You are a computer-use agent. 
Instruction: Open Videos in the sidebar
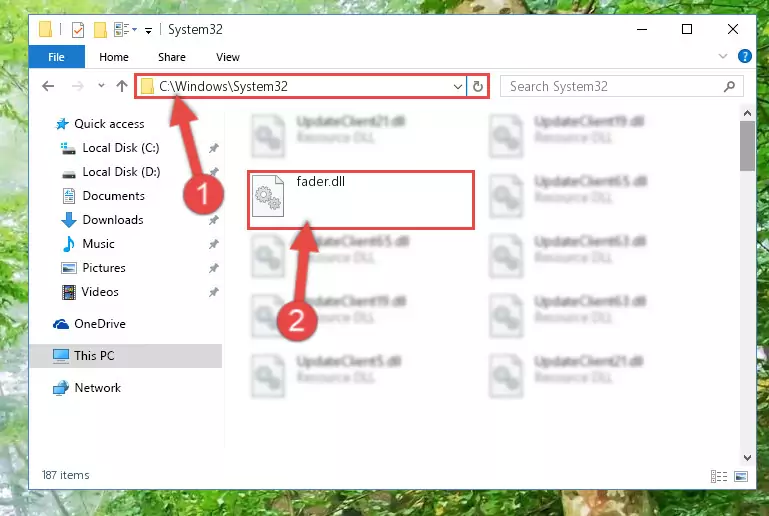pyautogui.click(x=100, y=292)
